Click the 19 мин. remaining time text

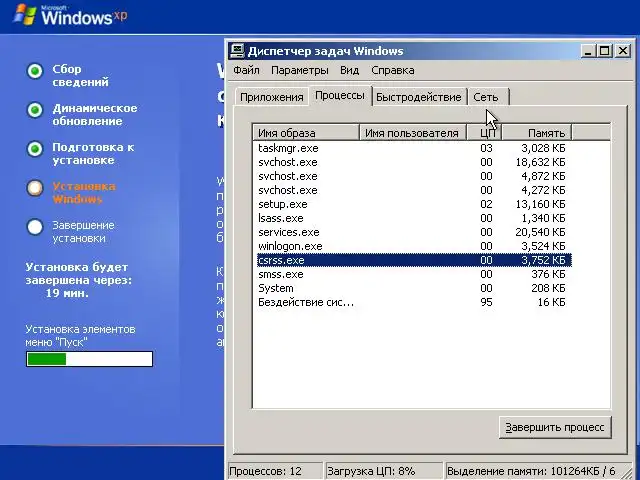[x=67, y=293]
